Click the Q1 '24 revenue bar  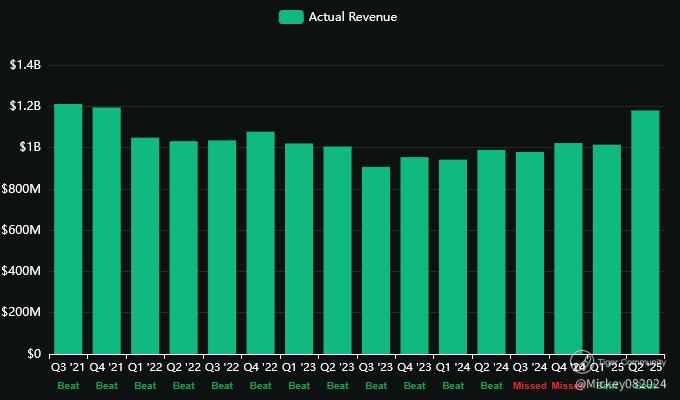tap(453, 256)
